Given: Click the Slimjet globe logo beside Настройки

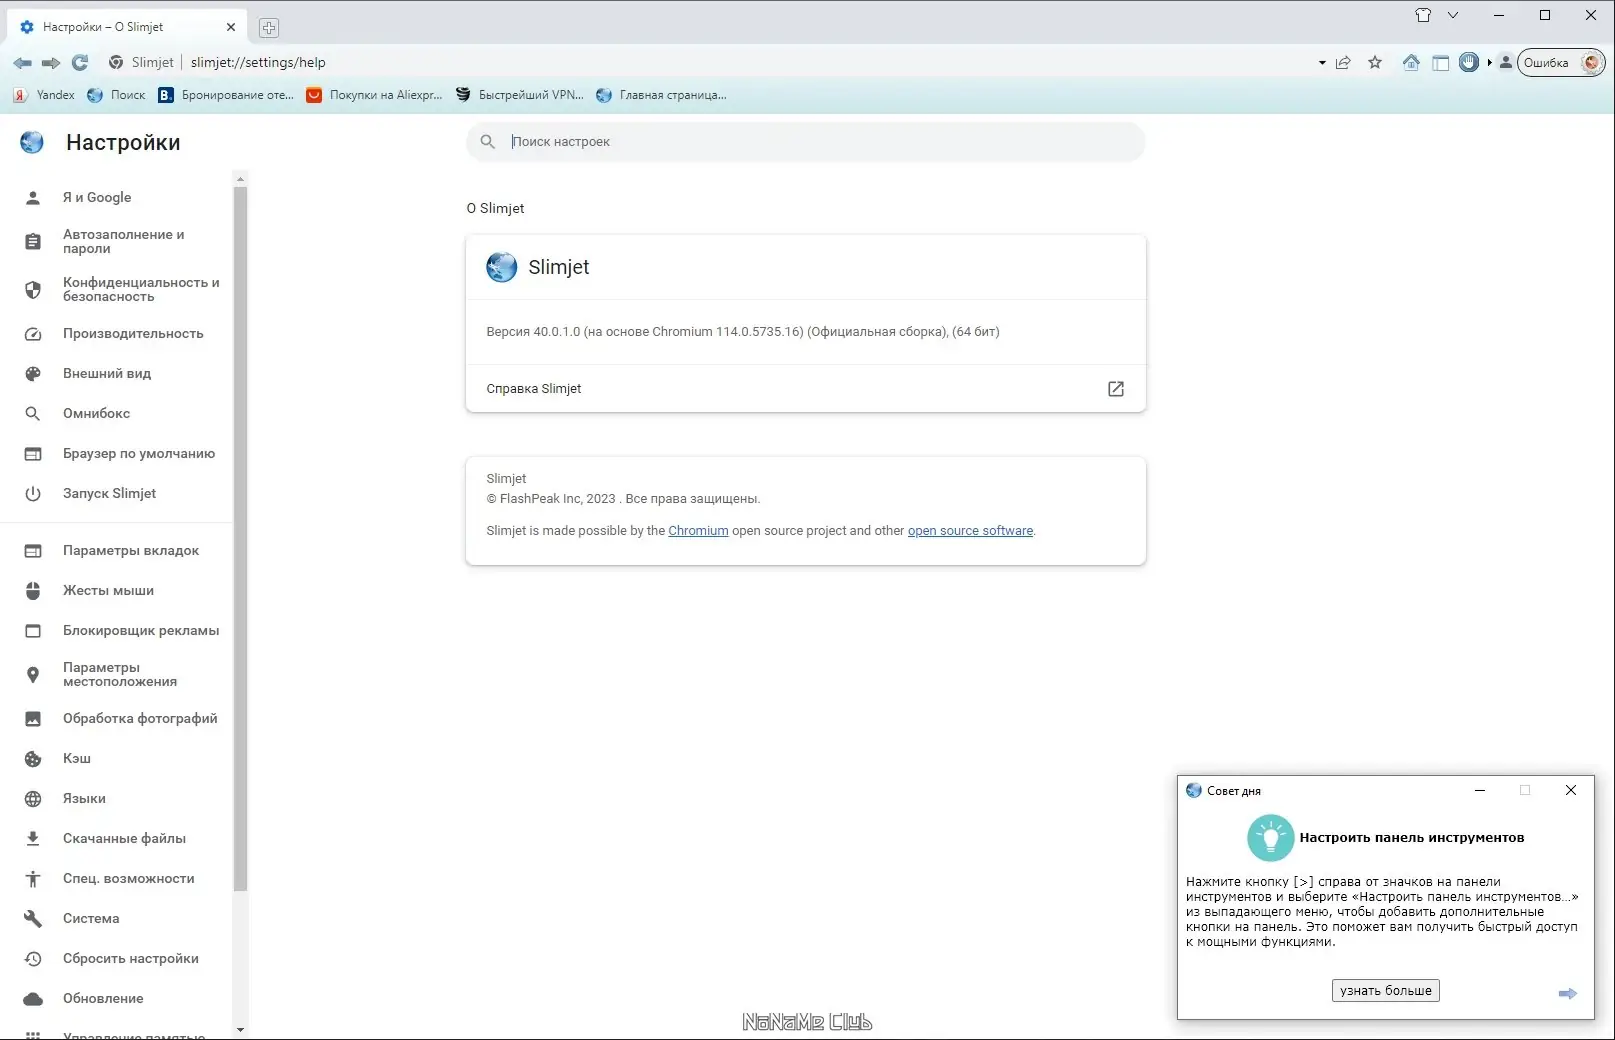Looking at the screenshot, I should click(32, 142).
